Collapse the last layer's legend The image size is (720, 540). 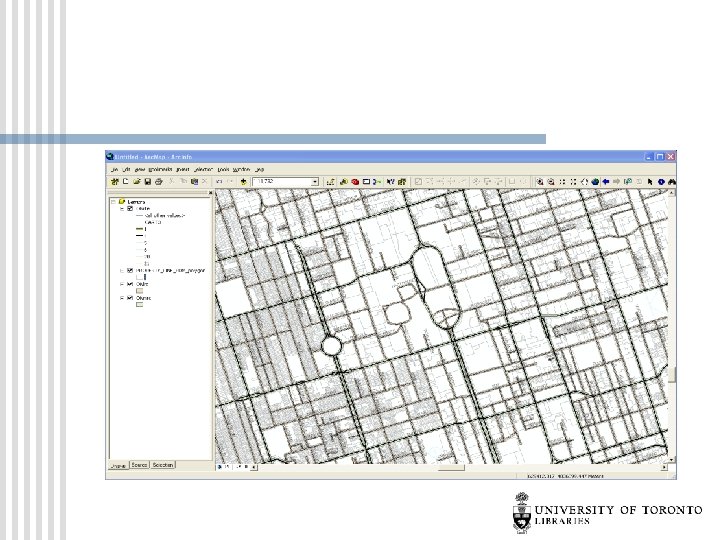click(x=122, y=298)
